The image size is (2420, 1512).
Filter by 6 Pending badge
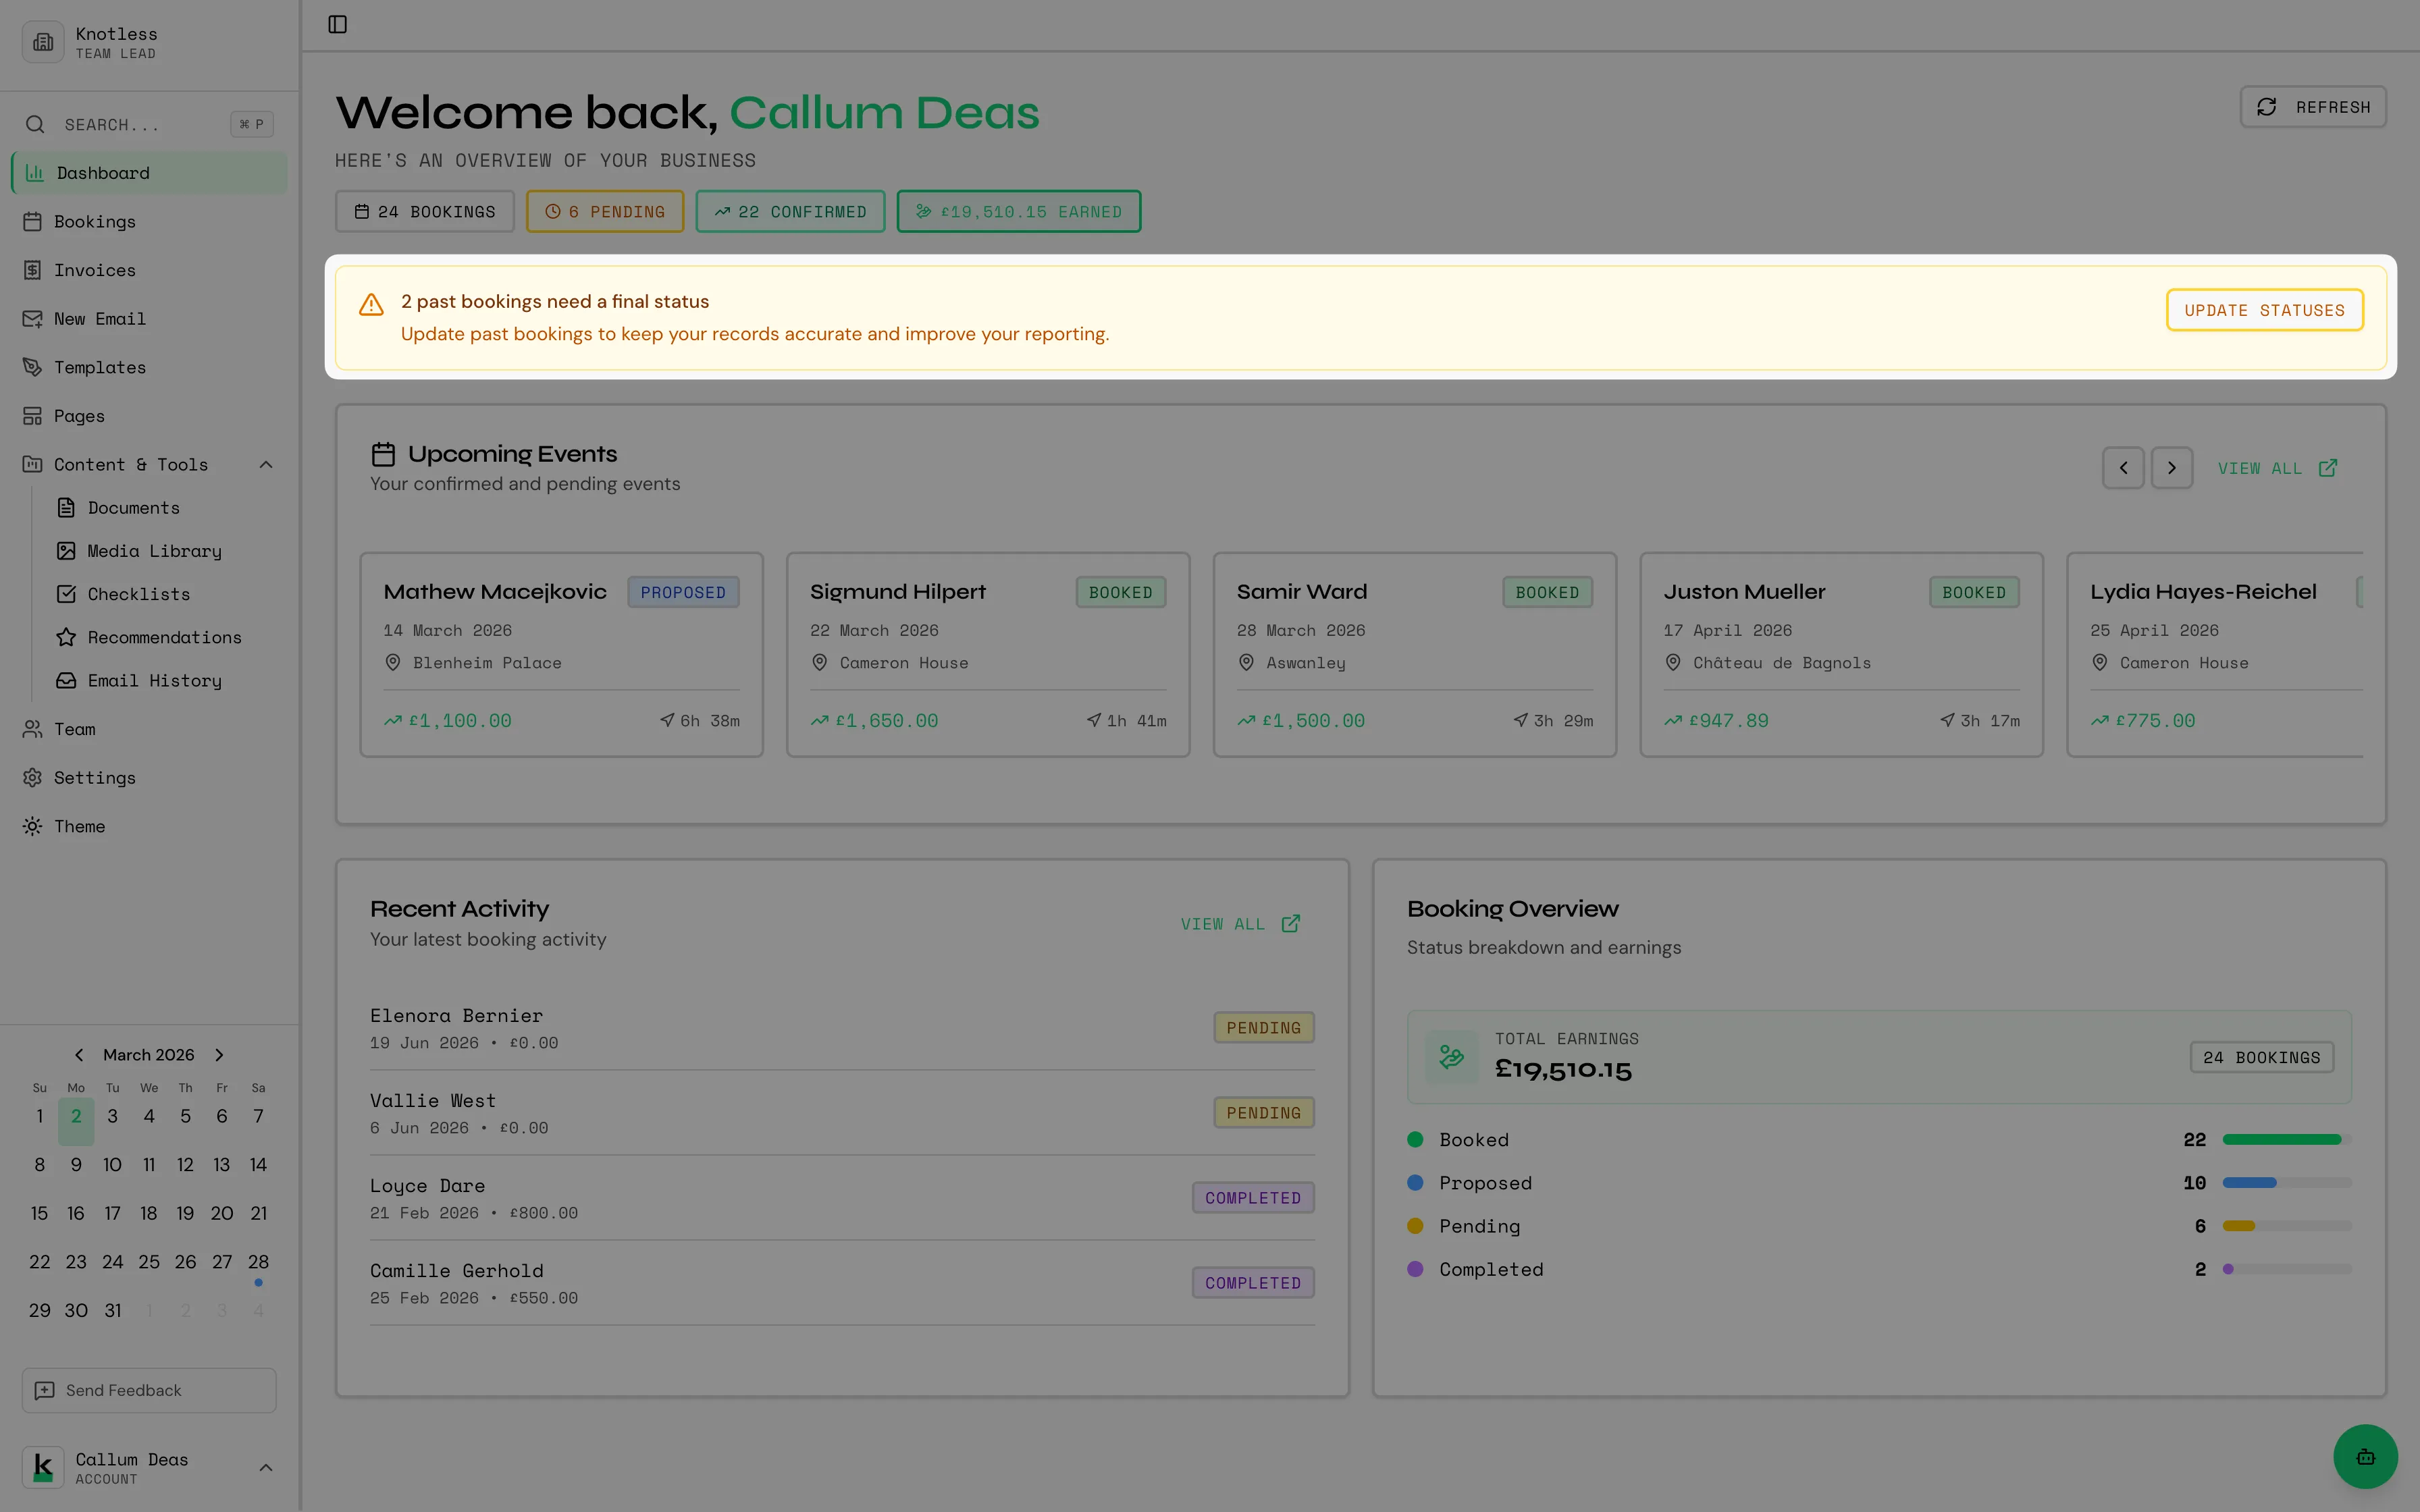(604, 212)
